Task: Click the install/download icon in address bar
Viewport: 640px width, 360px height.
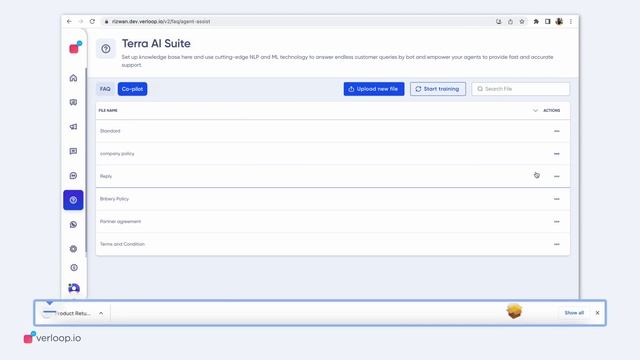Action: tap(499, 22)
